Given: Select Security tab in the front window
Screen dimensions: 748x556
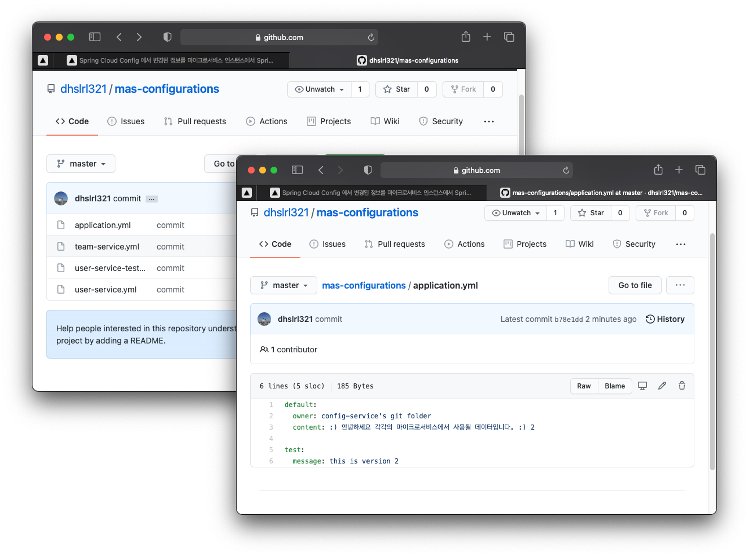Looking at the screenshot, I should [634, 244].
